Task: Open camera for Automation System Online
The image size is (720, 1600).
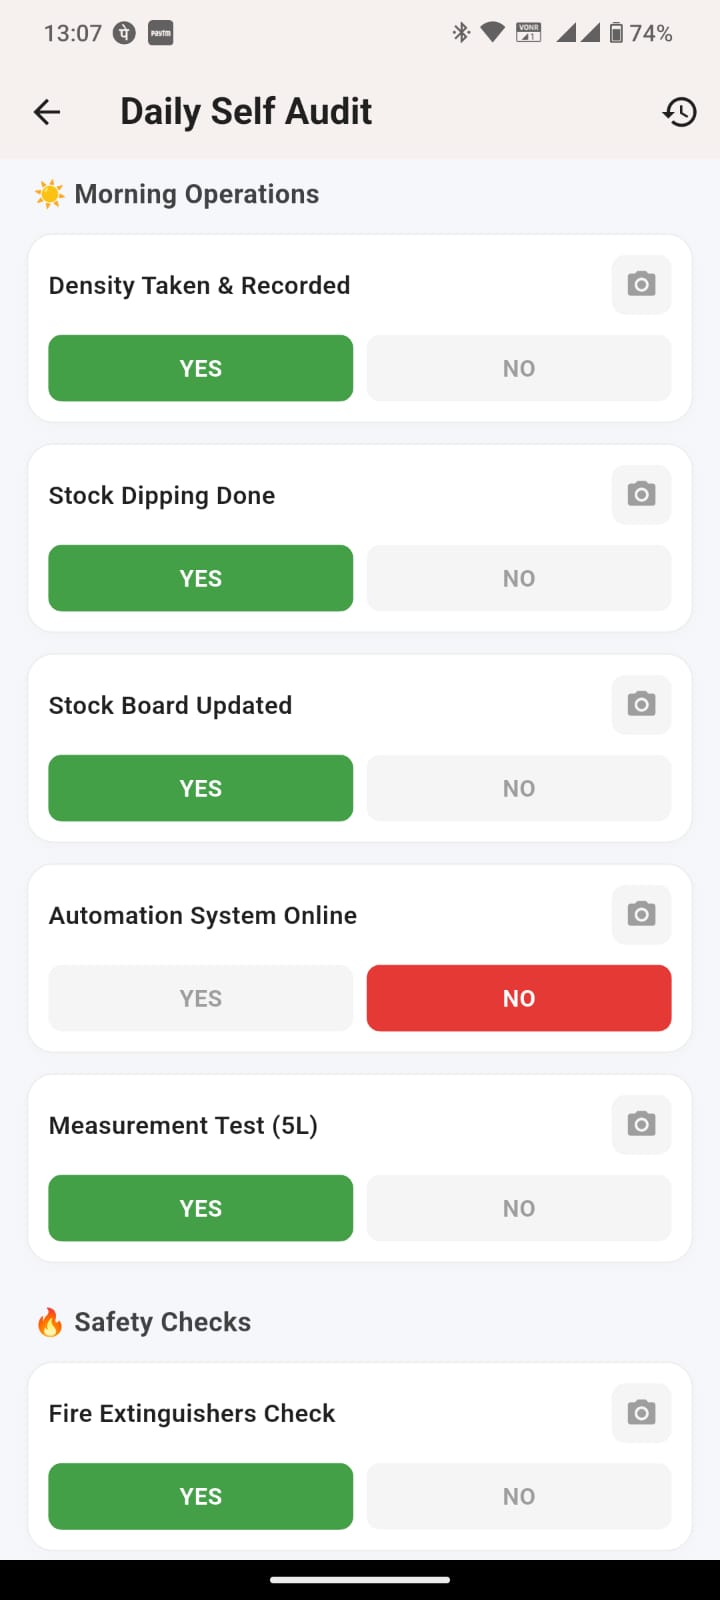Action: coord(641,915)
